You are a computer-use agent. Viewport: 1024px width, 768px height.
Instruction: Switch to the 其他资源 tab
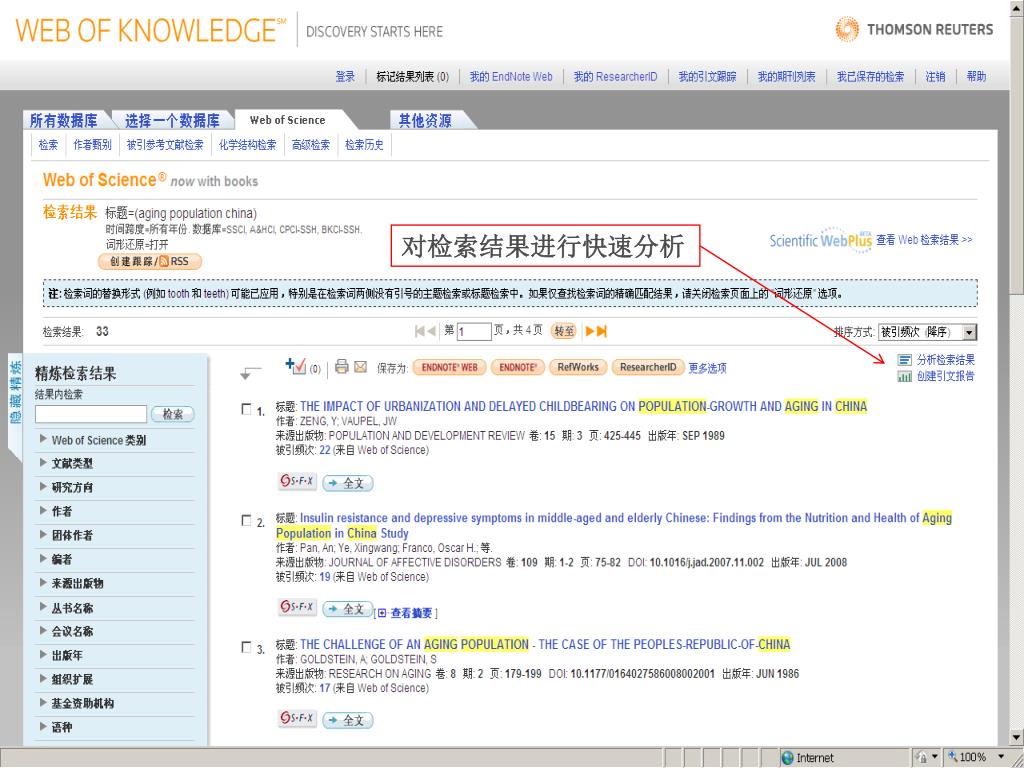pos(425,120)
